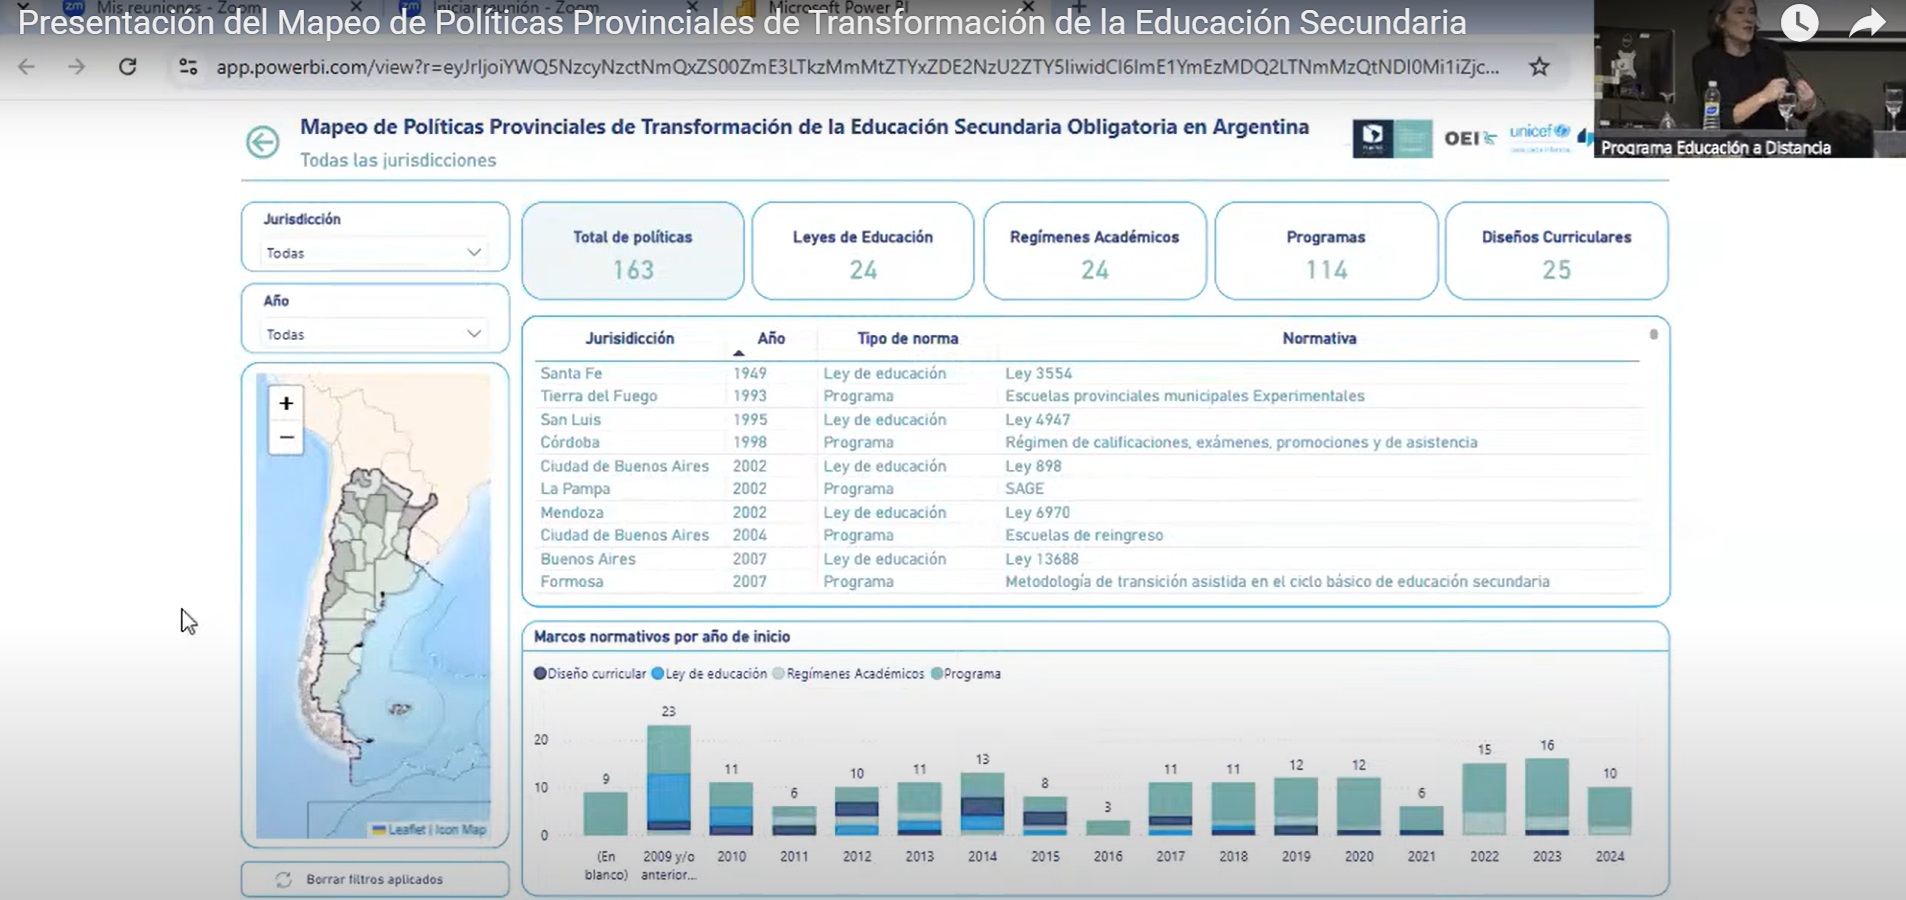The width and height of the screenshot is (1906, 900).
Task: Sort table by Tipo de norma header
Action: (x=908, y=338)
